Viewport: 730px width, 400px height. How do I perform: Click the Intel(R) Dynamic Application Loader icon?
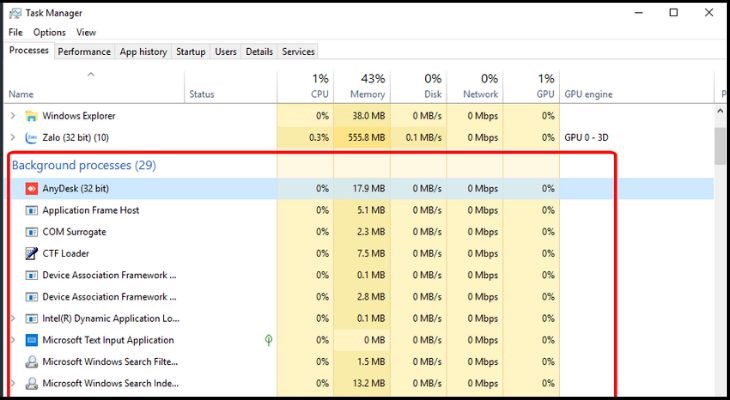pos(31,319)
